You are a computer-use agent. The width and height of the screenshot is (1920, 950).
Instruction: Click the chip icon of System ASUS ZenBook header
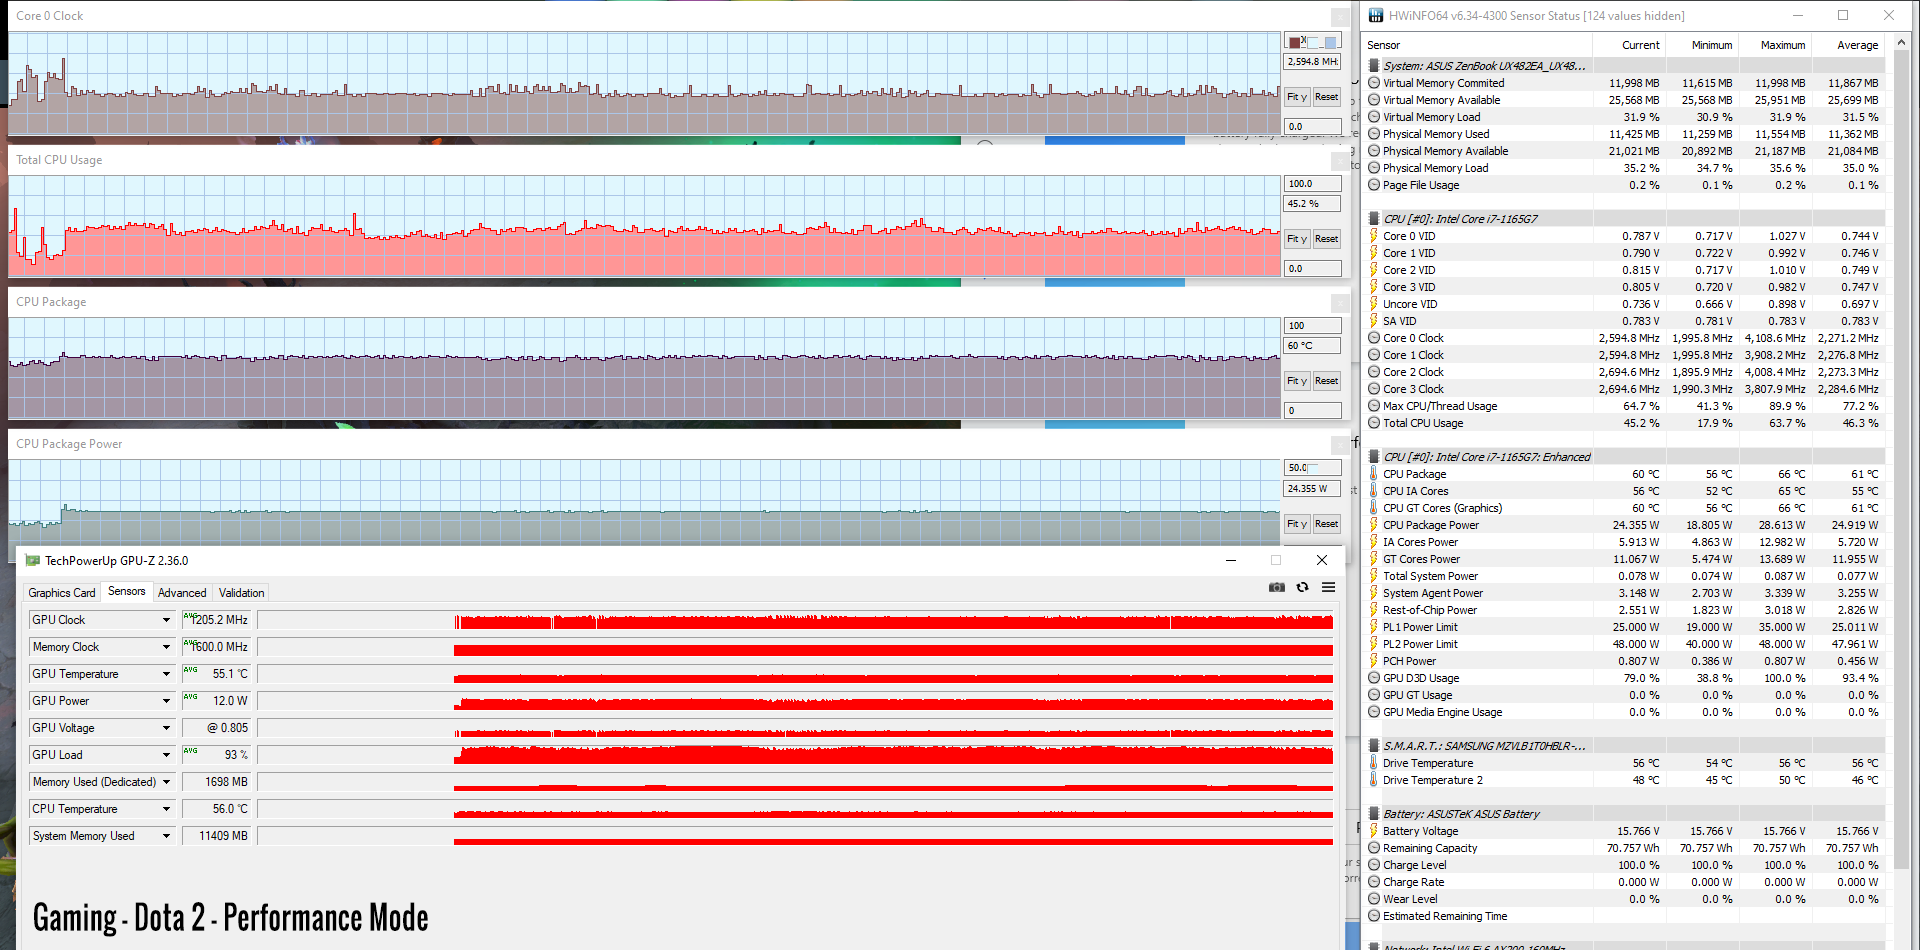(x=1374, y=65)
